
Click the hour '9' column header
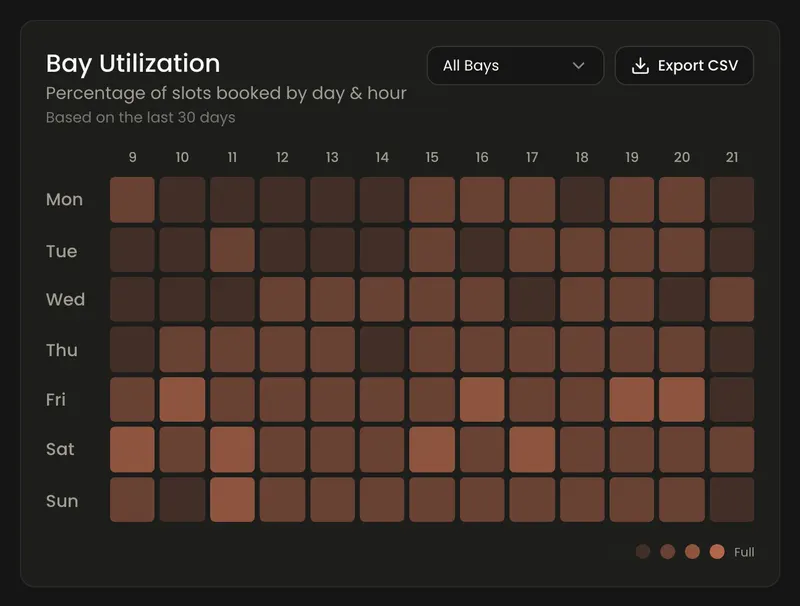[133, 157]
